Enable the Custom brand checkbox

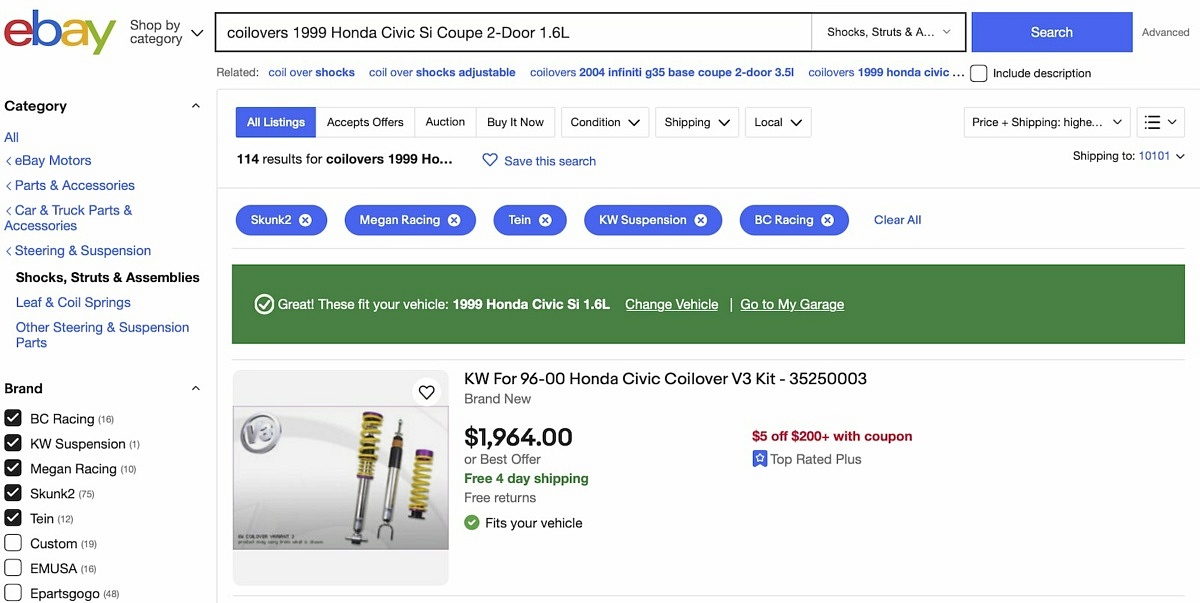(14, 543)
